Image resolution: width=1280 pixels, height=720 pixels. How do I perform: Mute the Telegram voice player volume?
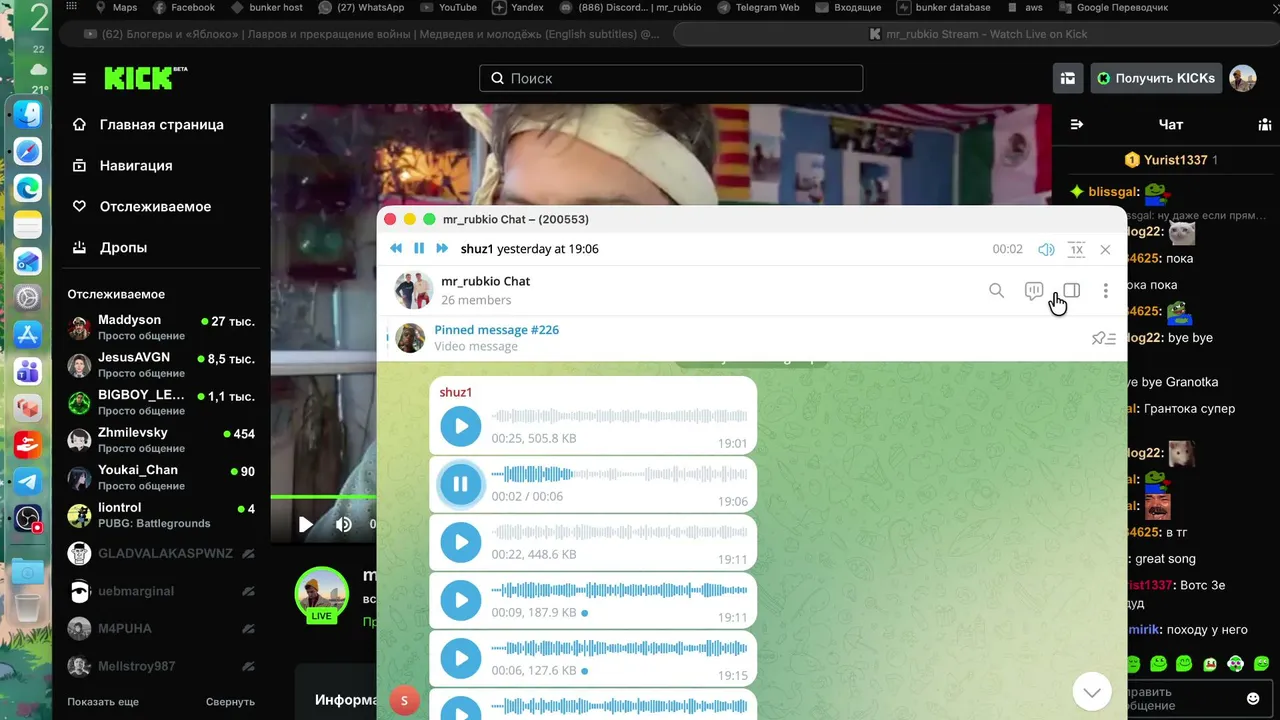tap(1046, 249)
